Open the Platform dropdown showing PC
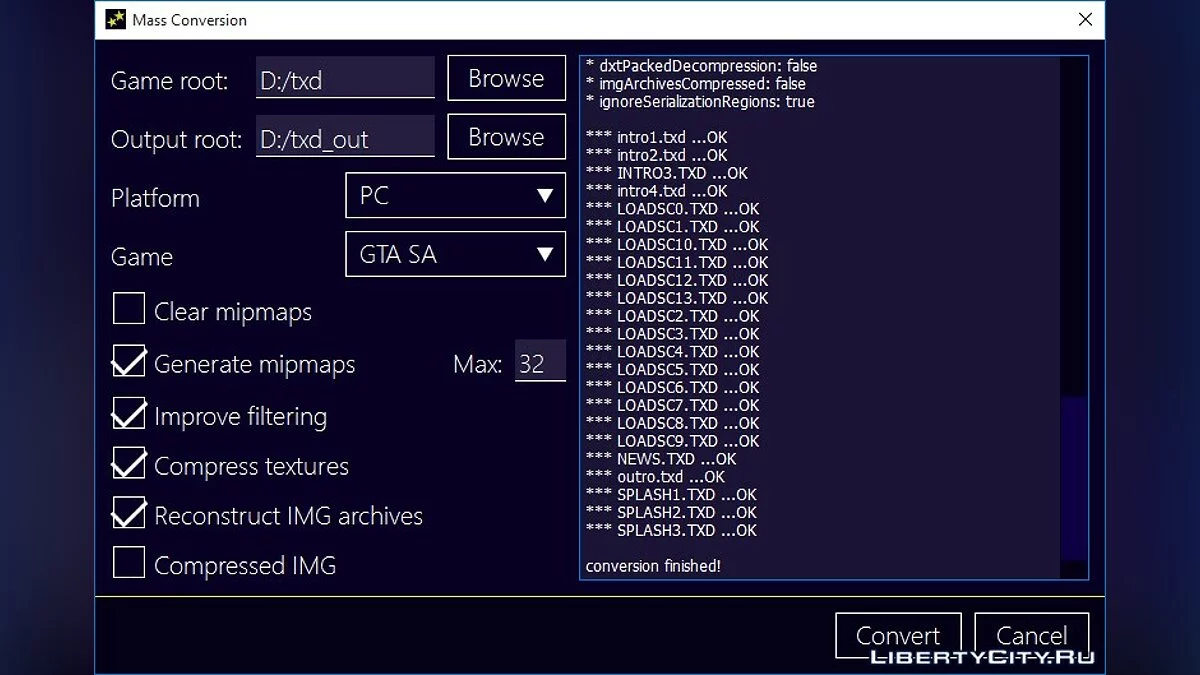Image resolution: width=1200 pixels, height=675 pixels. pos(455,196)
